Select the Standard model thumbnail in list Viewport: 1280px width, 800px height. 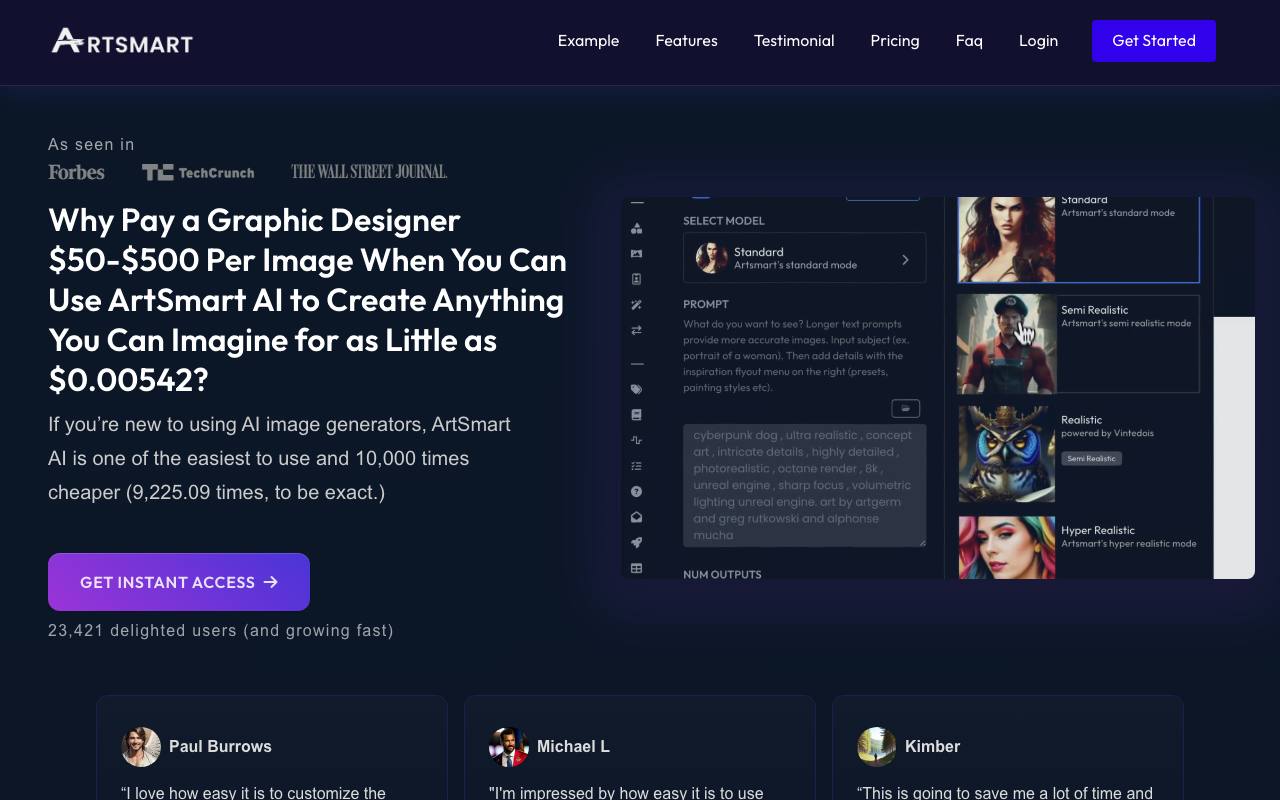(1007, 239)
